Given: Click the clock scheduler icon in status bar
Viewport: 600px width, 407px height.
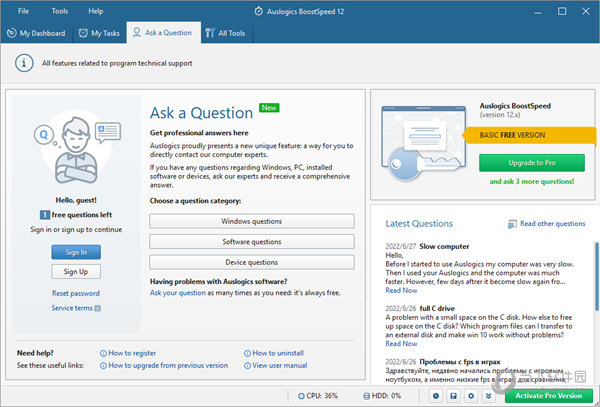Looking at the screenshot, I should pos(436,396).
